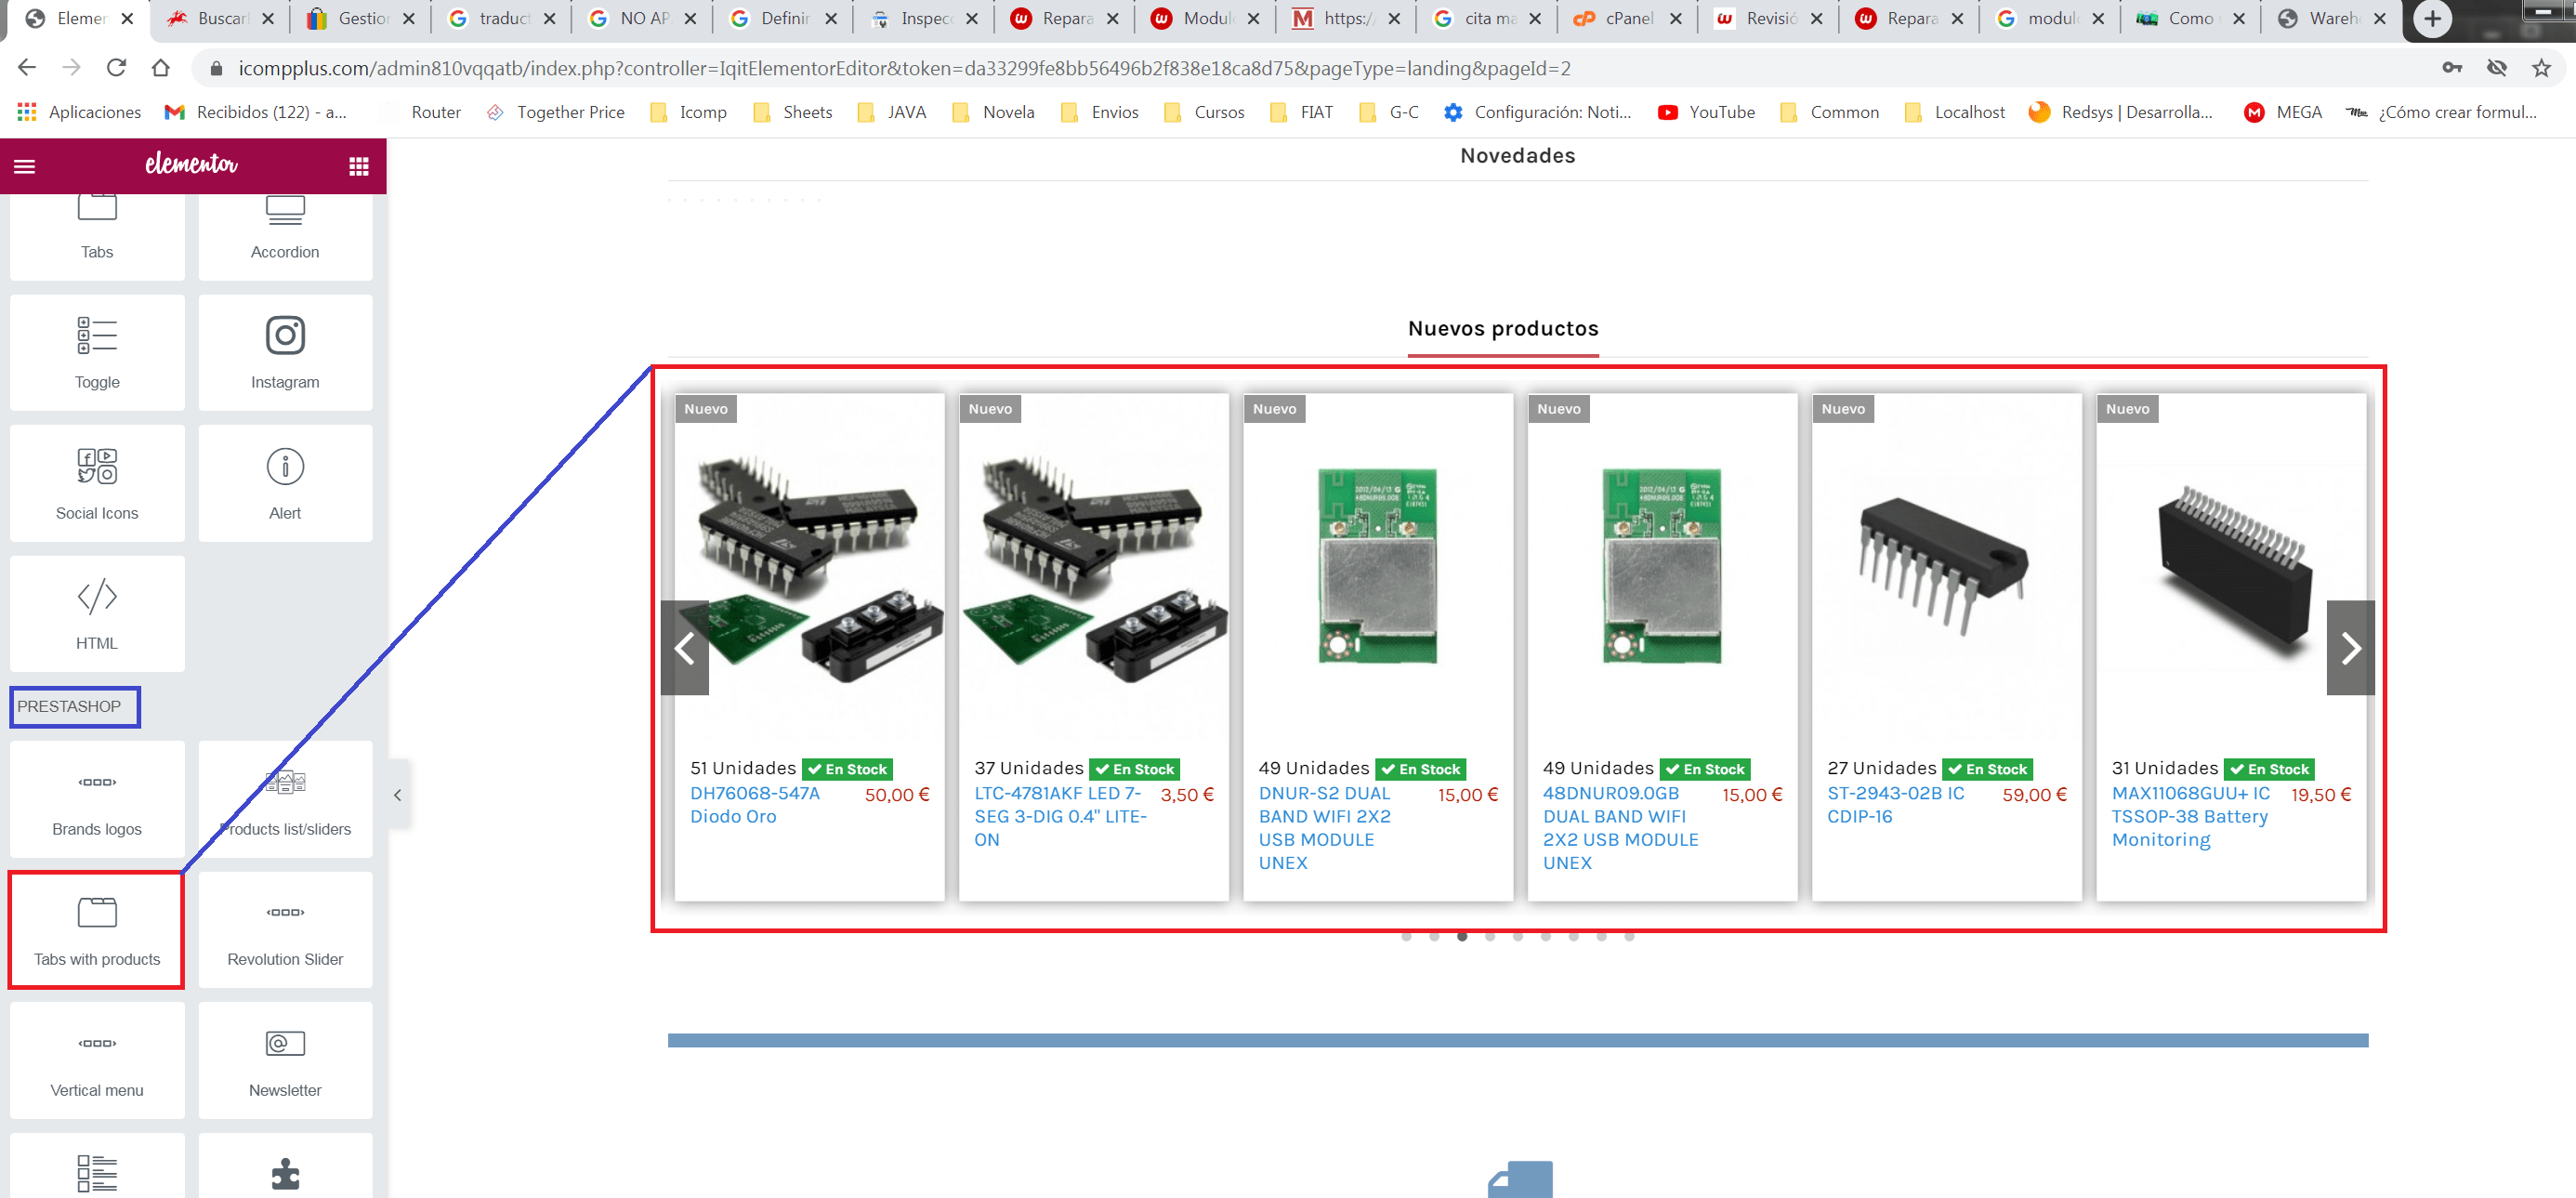Open Recibidos Gmail bookmark
The width and height of the screenshot is (2576, 1198).
[256, 112]
